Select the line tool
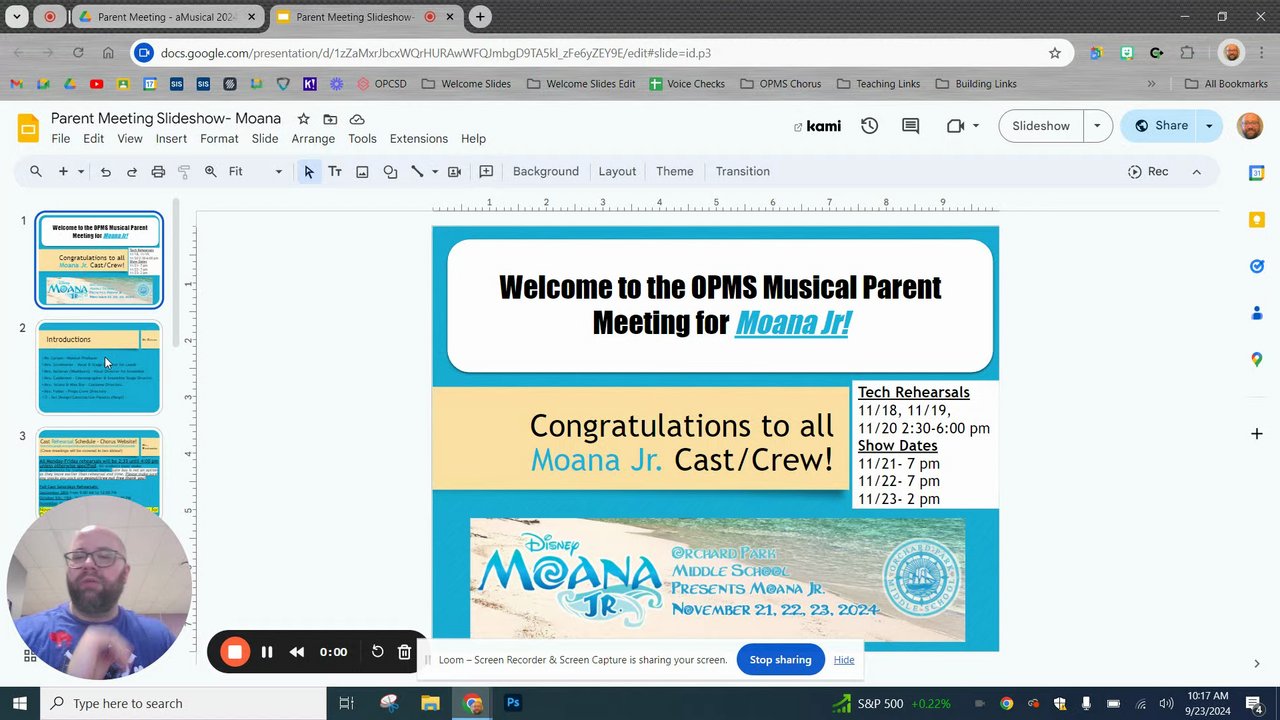The width and height of the screenshot is (1280, 720). 417,172
